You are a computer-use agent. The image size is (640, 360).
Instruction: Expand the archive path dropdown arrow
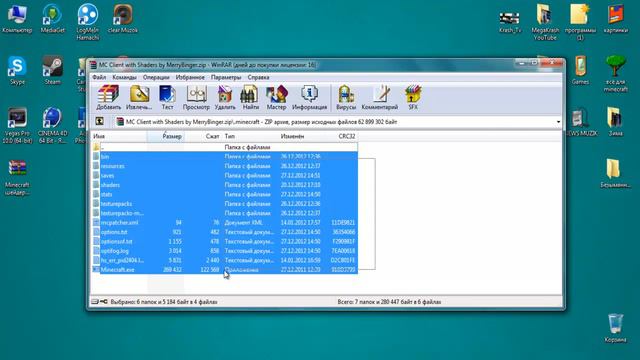[x=558, y=122]
